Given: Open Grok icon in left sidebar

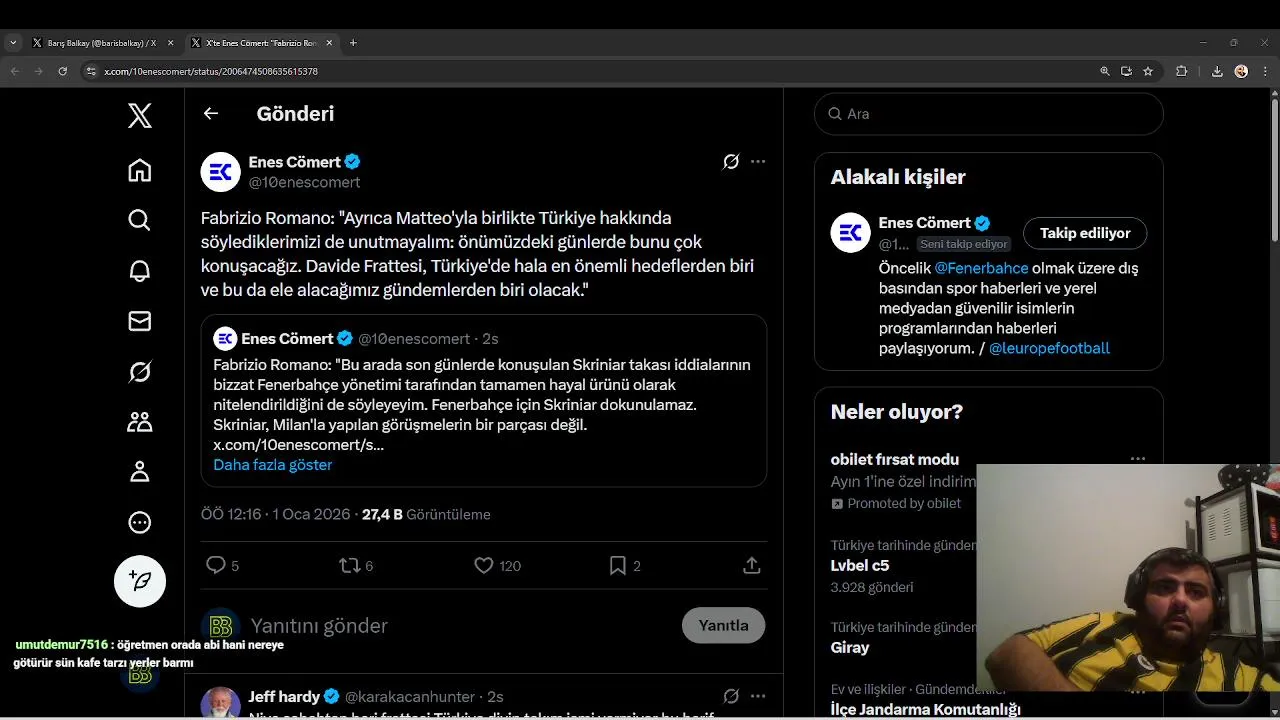Looking at the screenshot, I should [x=140, y=372].
